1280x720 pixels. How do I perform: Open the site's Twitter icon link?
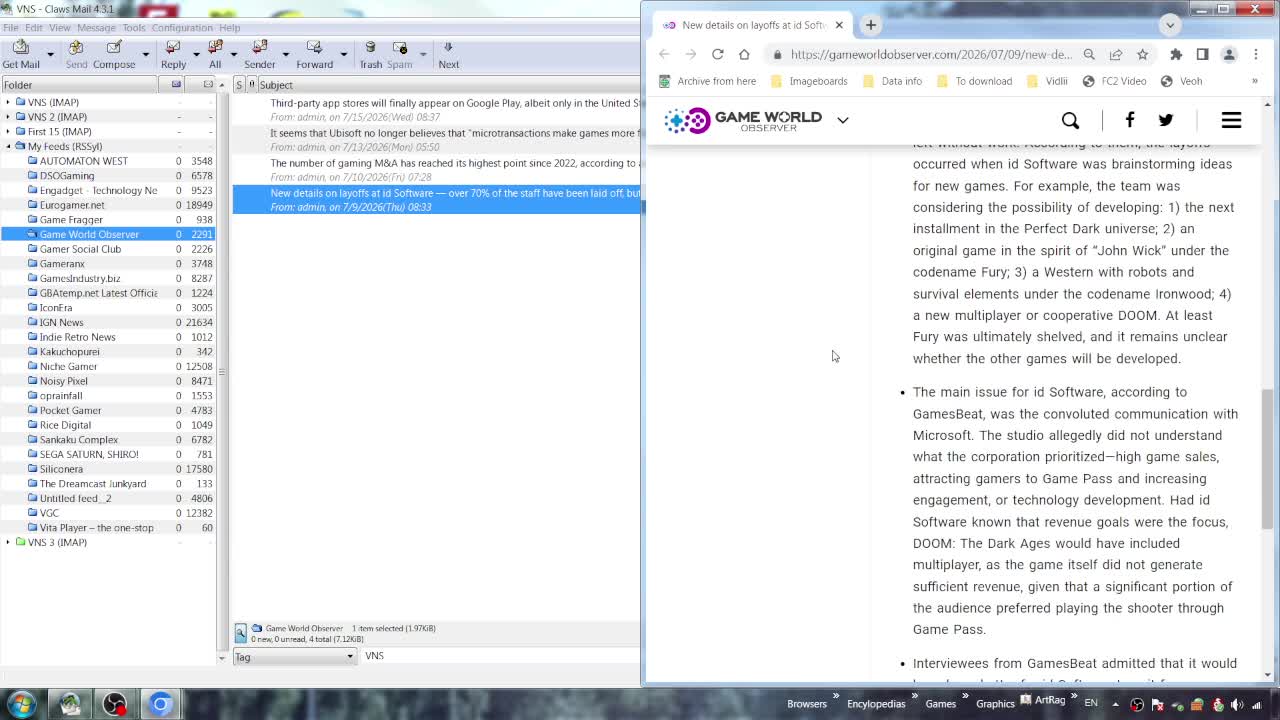coord(1166,120)
